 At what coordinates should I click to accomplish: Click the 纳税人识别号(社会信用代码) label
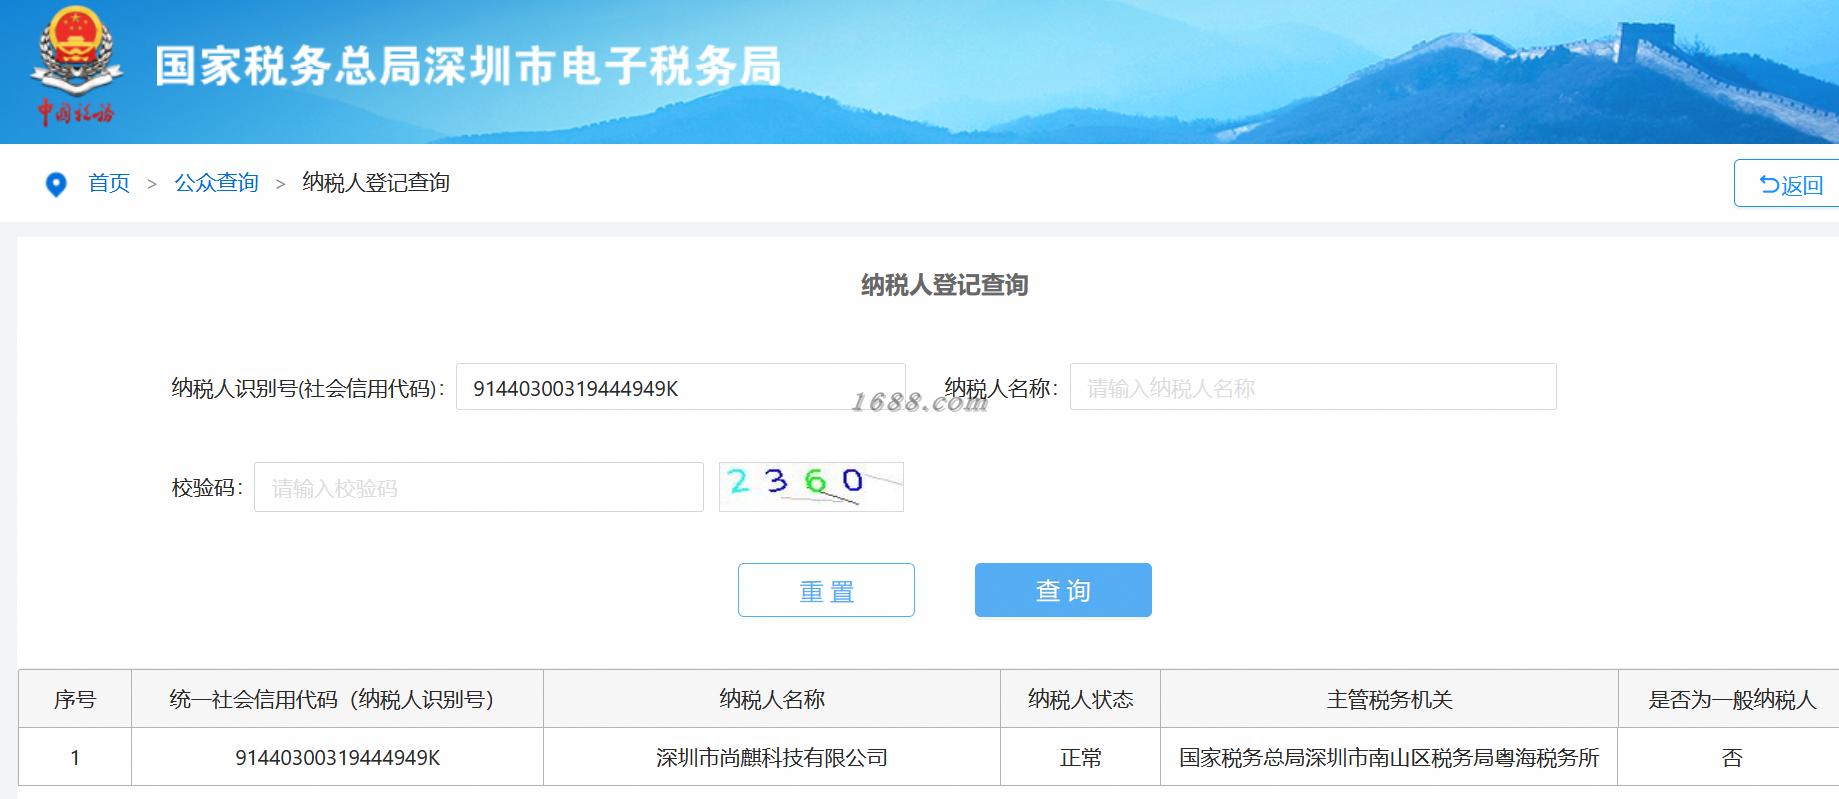tap(308, 388)
